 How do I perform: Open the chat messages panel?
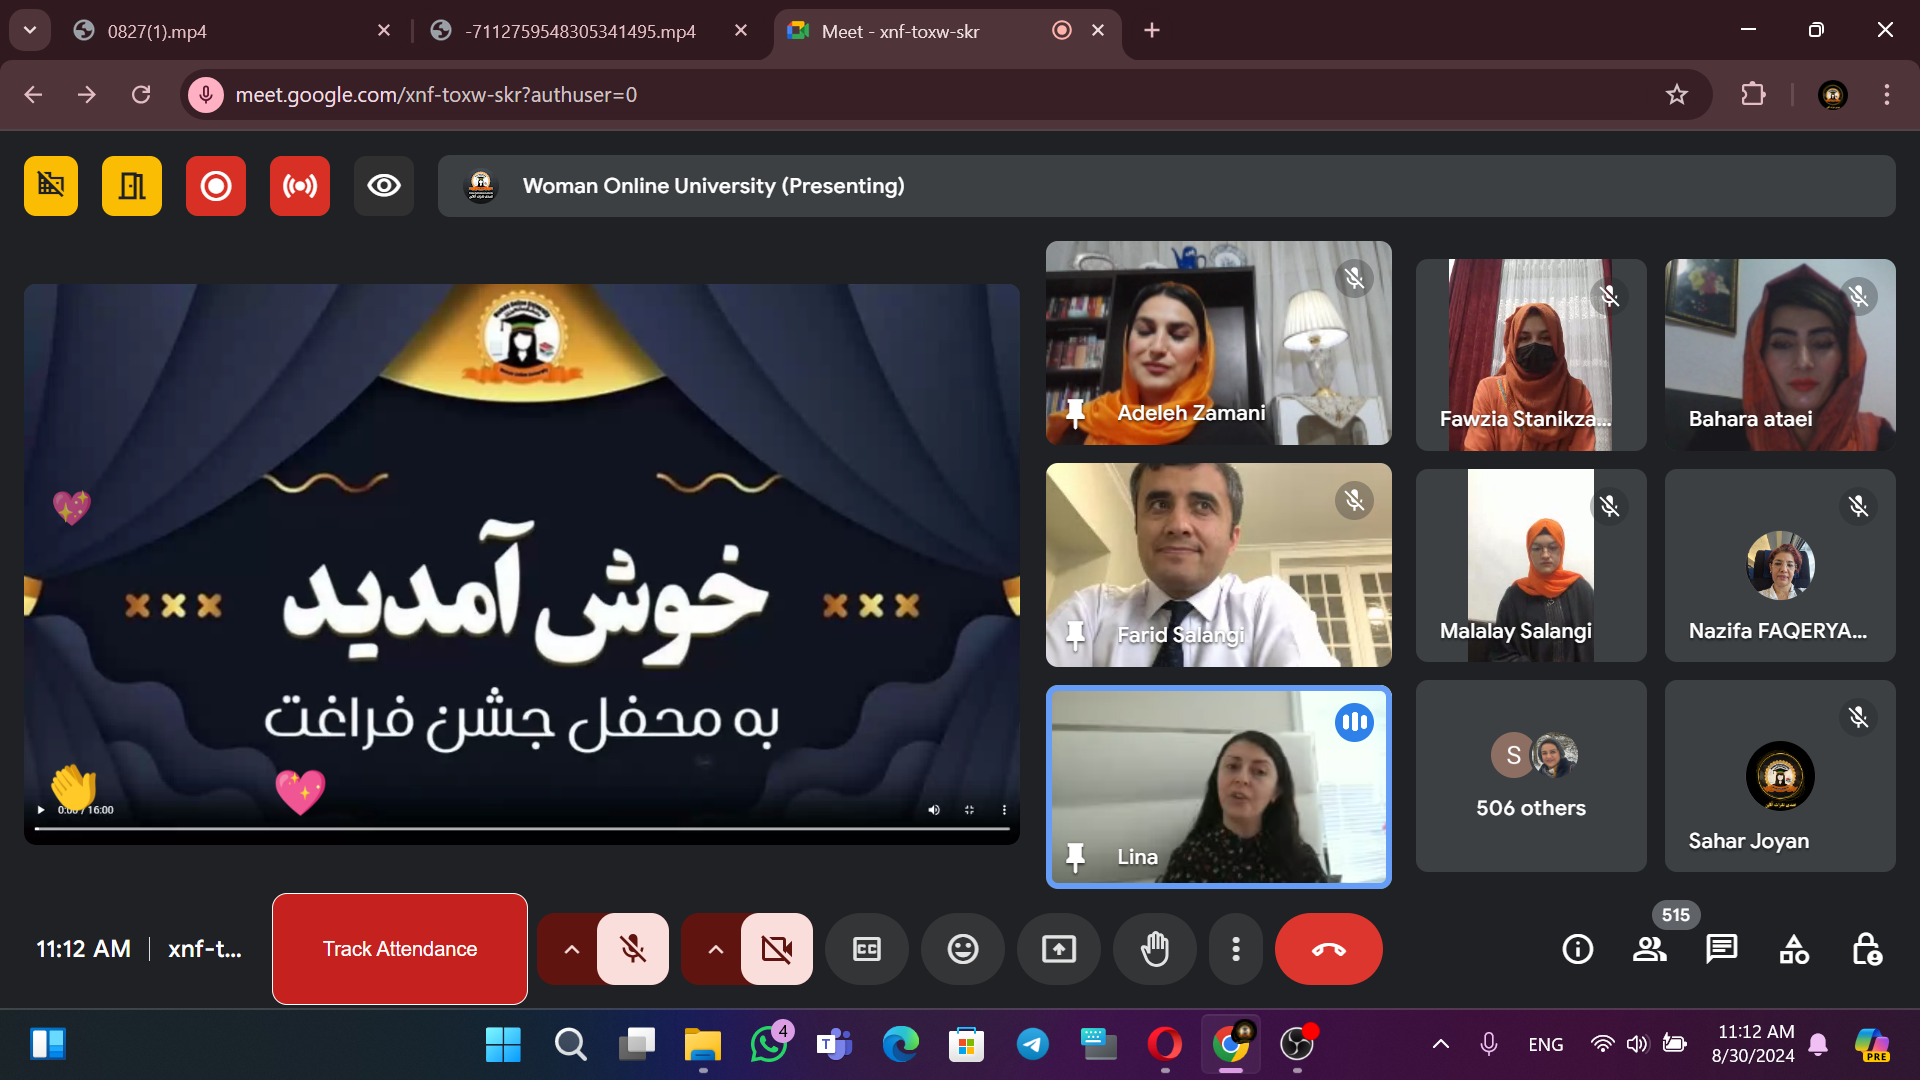coord(1721,948)
